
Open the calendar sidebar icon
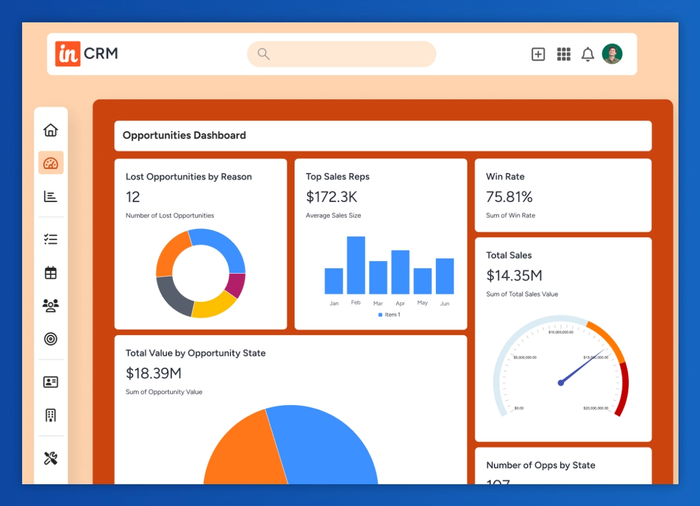[x=50, y=272]
